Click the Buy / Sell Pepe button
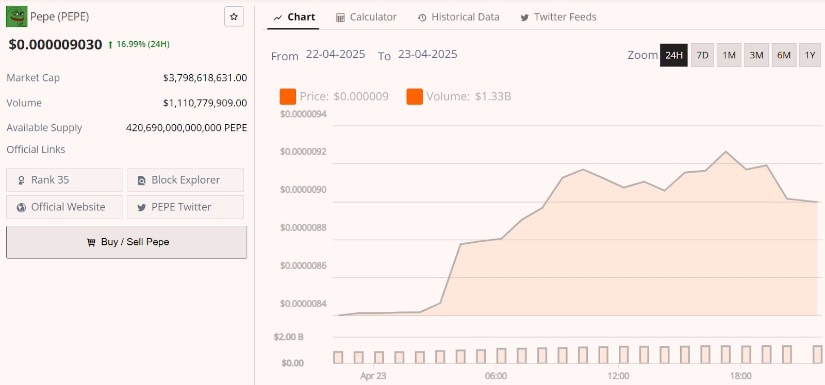 126,242
